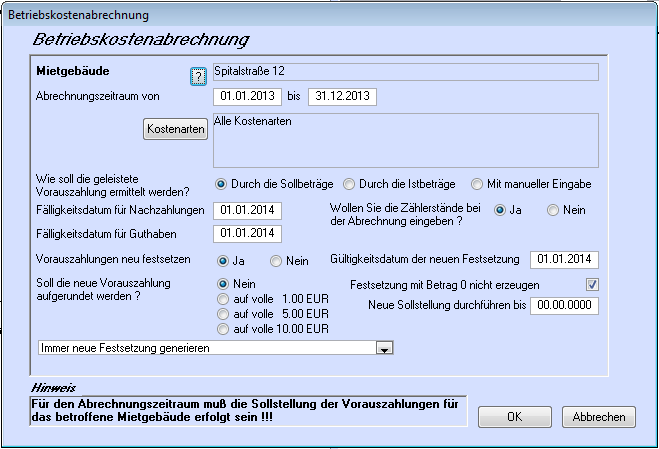Image resolution: width=659 pixels, height=449 pixels.
Task: Click the Abrechnungszeitraum end date 31.12.2013 field
Action: point(341,97)
